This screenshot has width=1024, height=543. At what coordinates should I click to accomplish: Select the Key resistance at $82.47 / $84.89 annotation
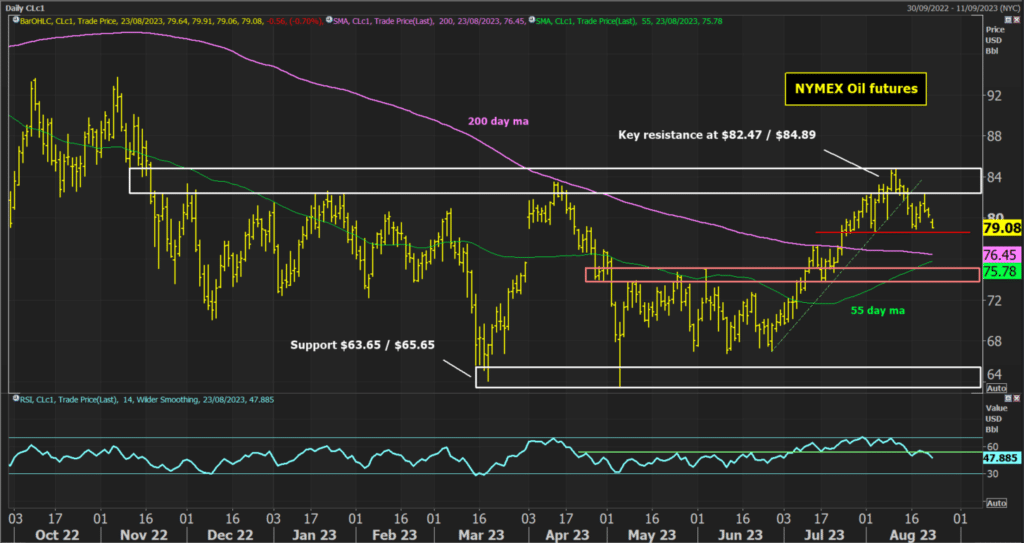(716, 135)
